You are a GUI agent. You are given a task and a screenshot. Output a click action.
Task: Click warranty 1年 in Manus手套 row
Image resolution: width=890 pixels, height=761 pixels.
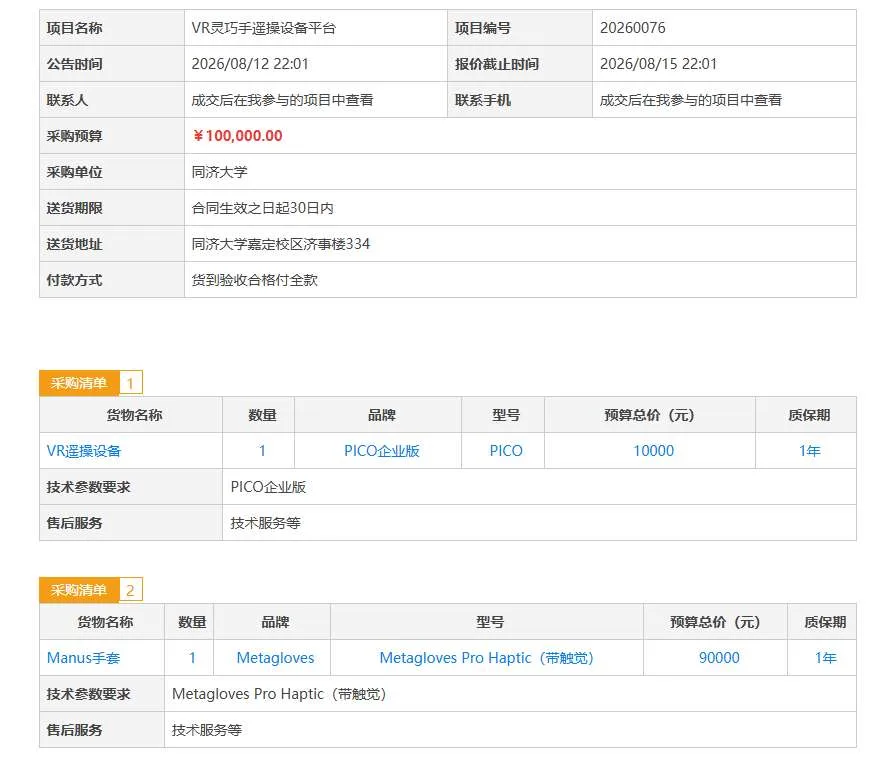tap(825, 658)
